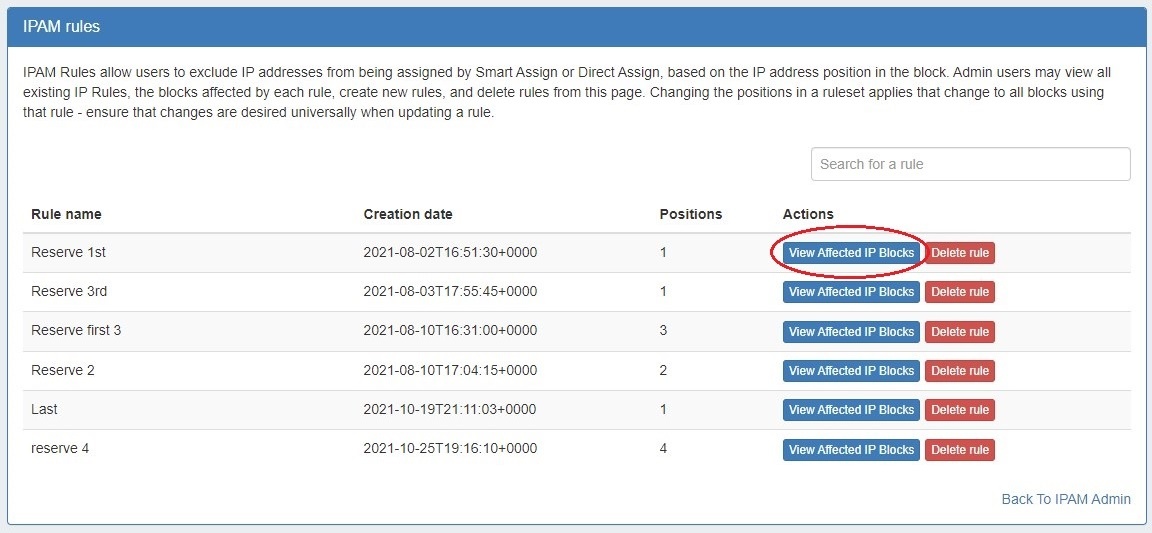The image size is (1152, 533).
Task: Click the Creation date column header
Action: click(407, 214)
